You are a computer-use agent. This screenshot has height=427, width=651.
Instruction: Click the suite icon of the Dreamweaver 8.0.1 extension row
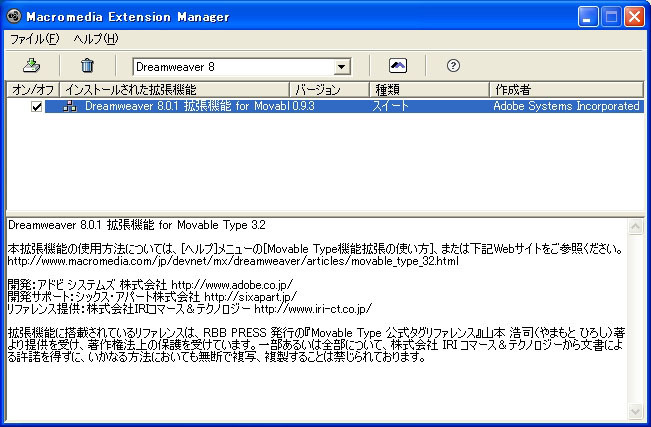[x=70, y=106]
